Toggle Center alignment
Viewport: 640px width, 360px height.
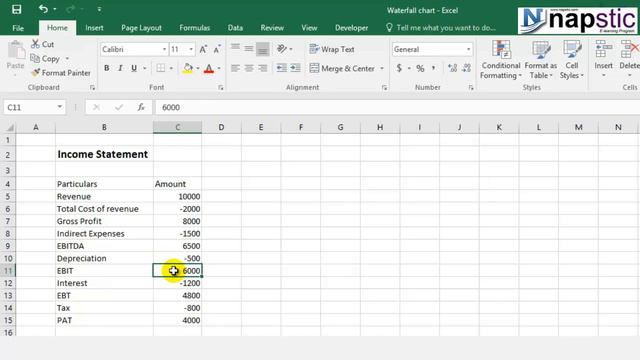249,68
